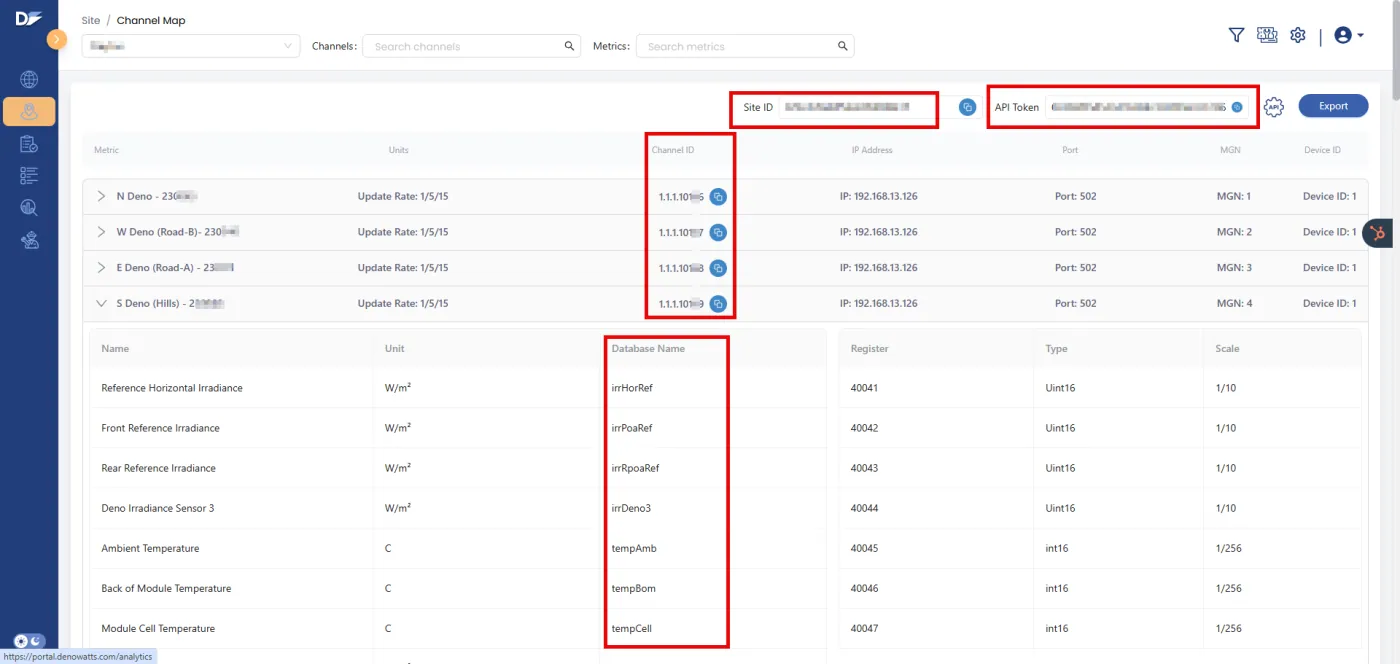1400x664 pixels.
Task: Expand the E Deno (Road-A) row
Action: 101,268
